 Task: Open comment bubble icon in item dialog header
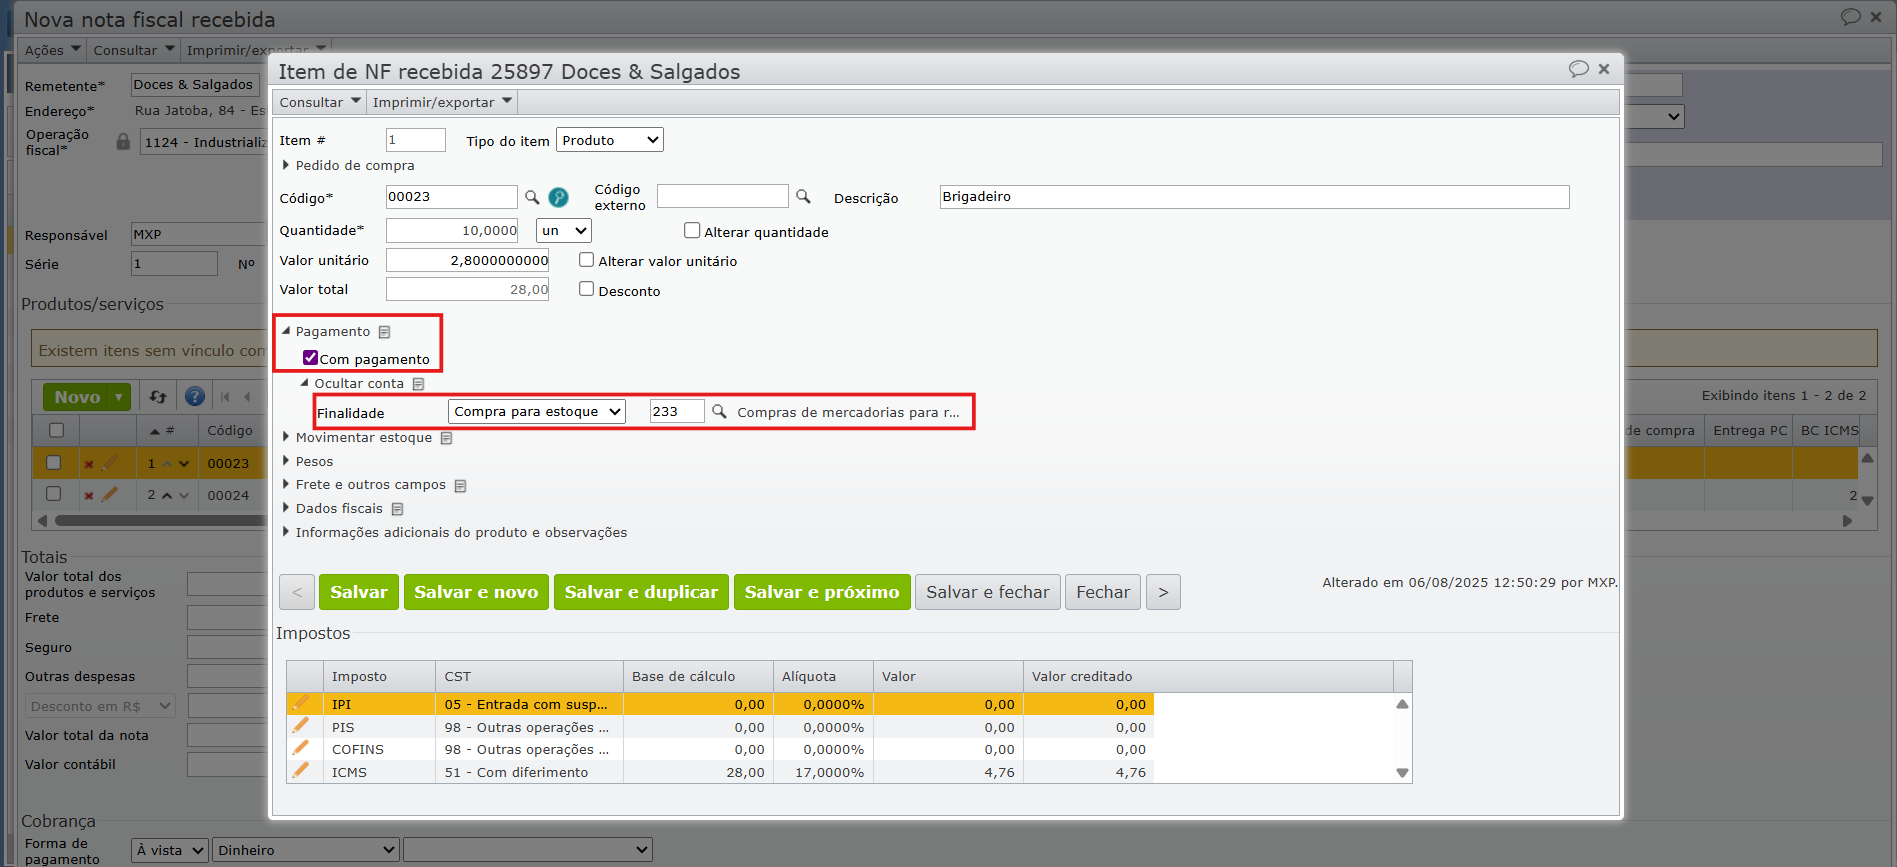[x=1578, y=69]
